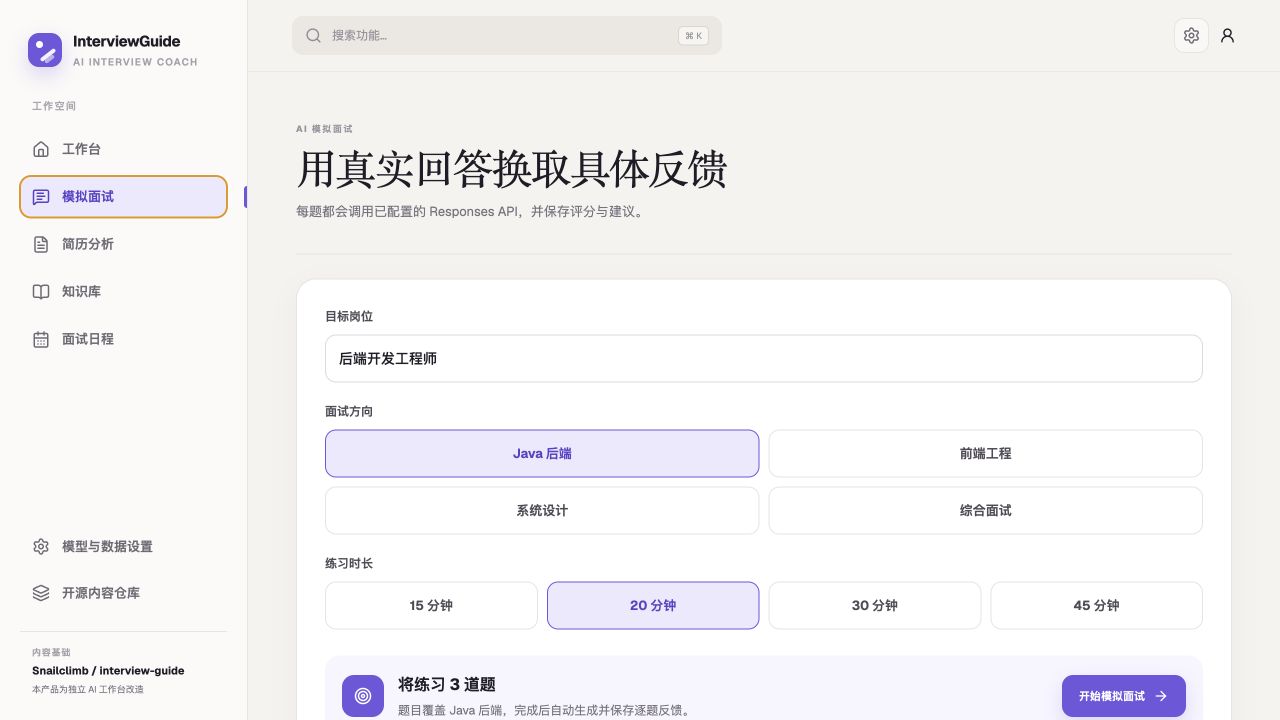The width and height of the screenshot is (1280, 720).
Task: Focus the 目标岗位 input field
Action: point(764,358)
